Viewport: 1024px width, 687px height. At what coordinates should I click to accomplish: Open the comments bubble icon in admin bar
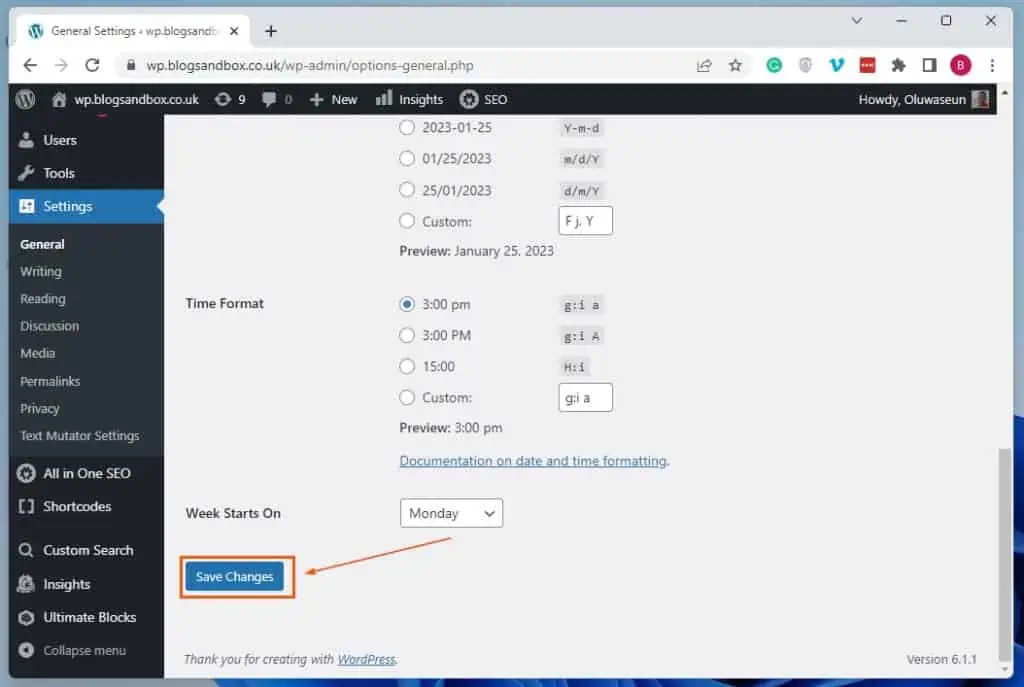tap(269, 99)
